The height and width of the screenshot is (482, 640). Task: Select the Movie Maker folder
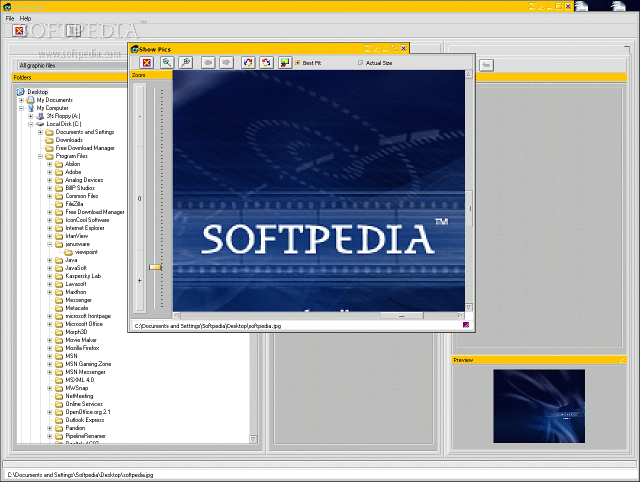point(81,340)
